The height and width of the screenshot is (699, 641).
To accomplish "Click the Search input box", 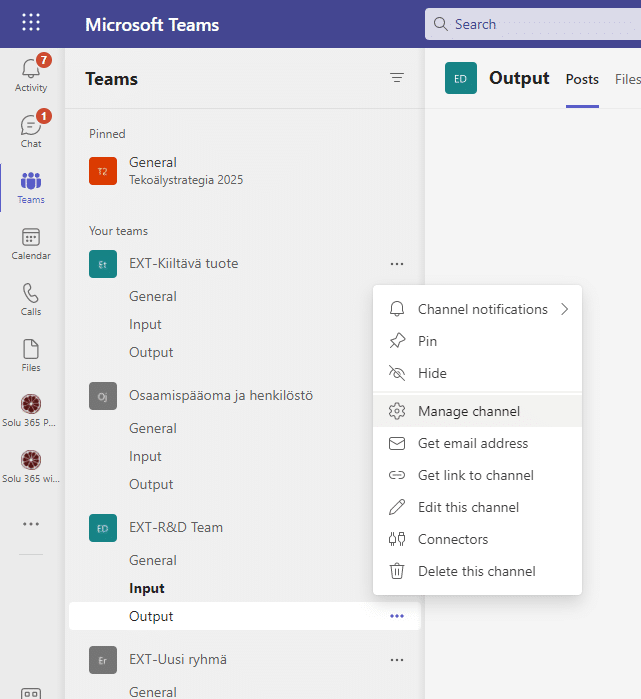I will tap(533, 24).
